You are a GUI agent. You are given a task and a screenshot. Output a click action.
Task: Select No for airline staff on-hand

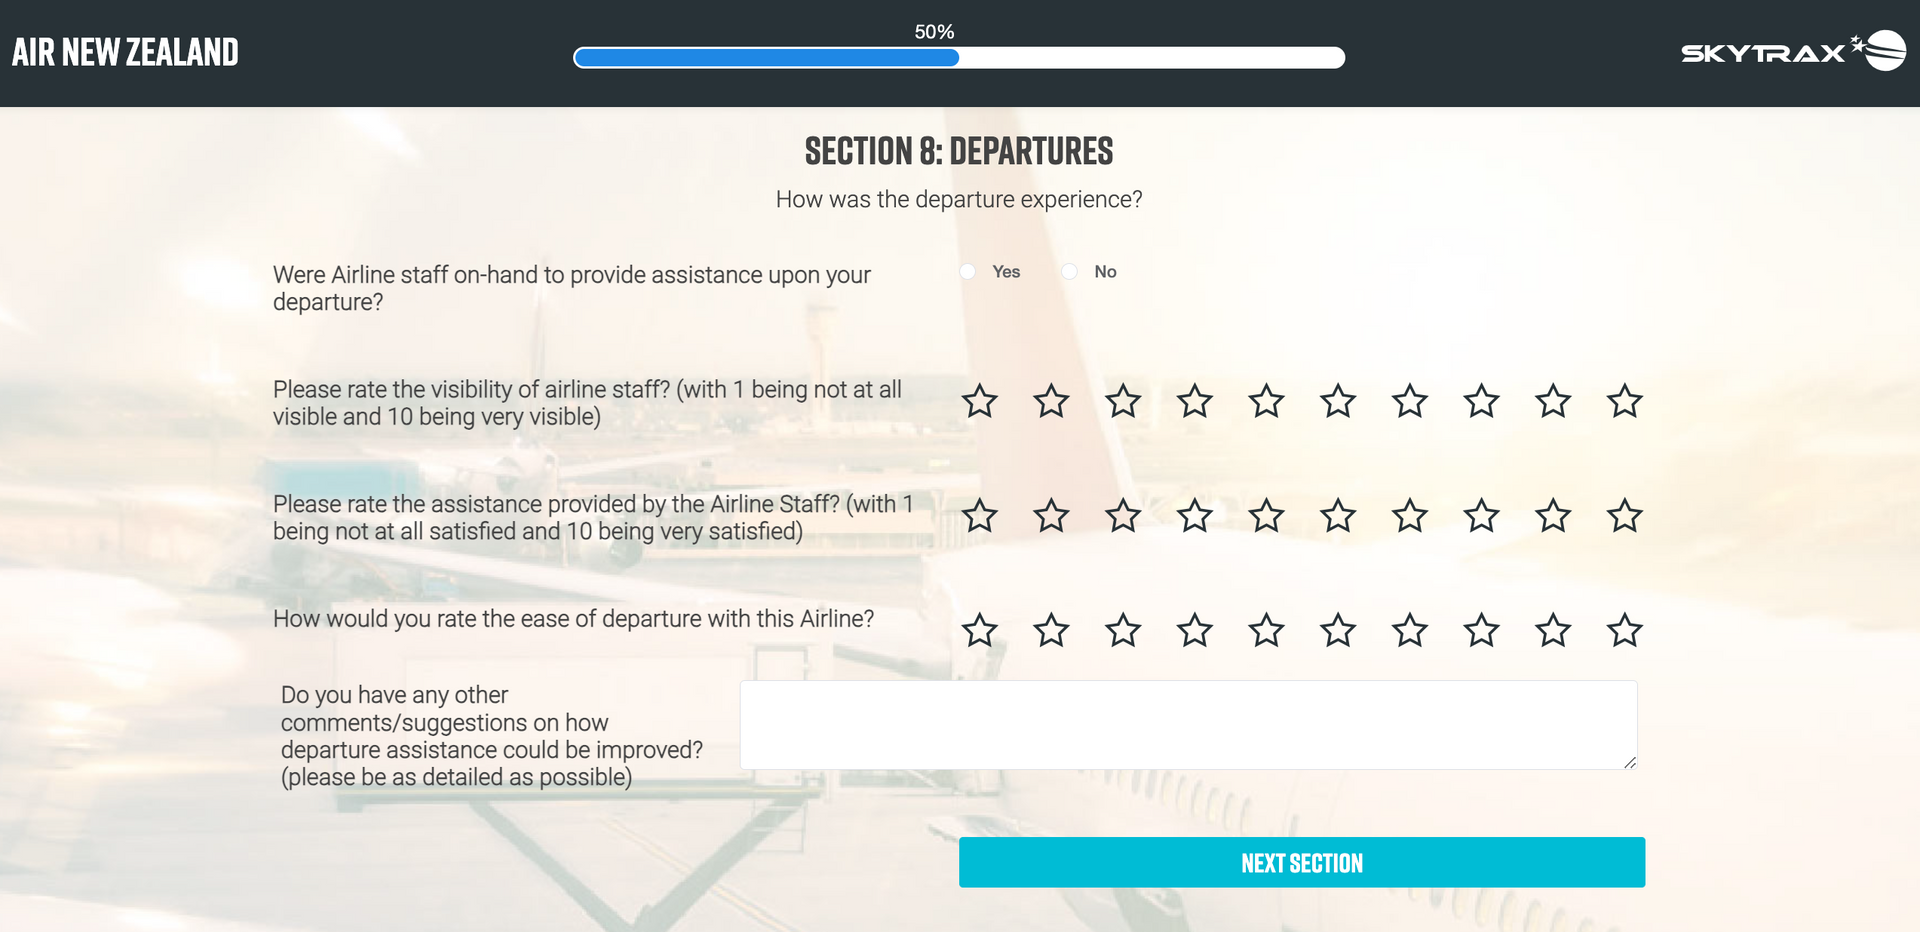(1070, 272)
